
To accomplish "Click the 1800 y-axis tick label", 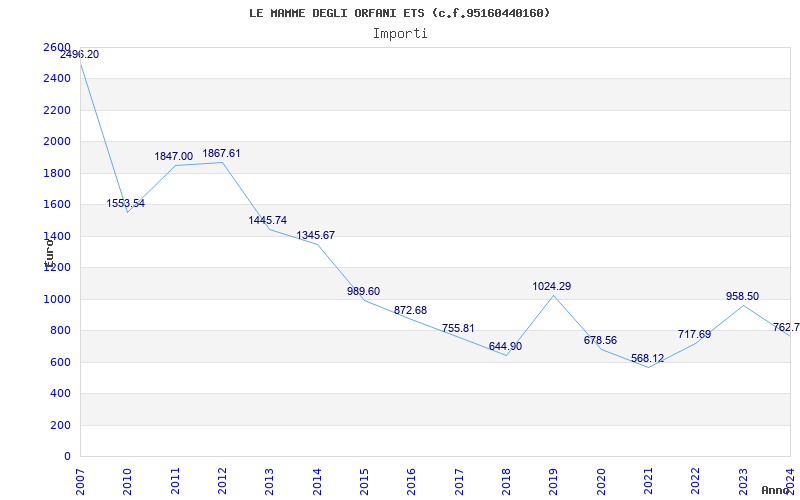I will click(57, 173).
